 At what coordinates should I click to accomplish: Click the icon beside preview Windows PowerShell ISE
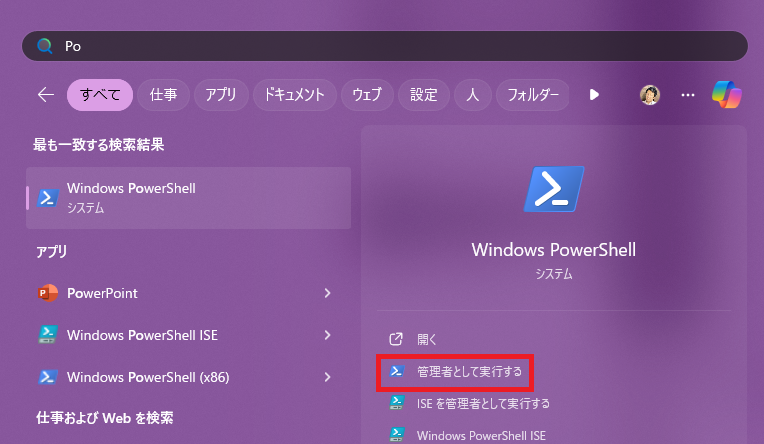(x=397, y=435)
